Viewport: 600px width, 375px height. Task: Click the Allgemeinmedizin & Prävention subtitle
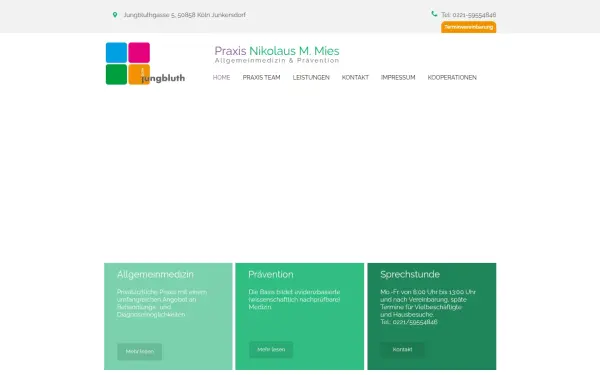pos(277,60)
